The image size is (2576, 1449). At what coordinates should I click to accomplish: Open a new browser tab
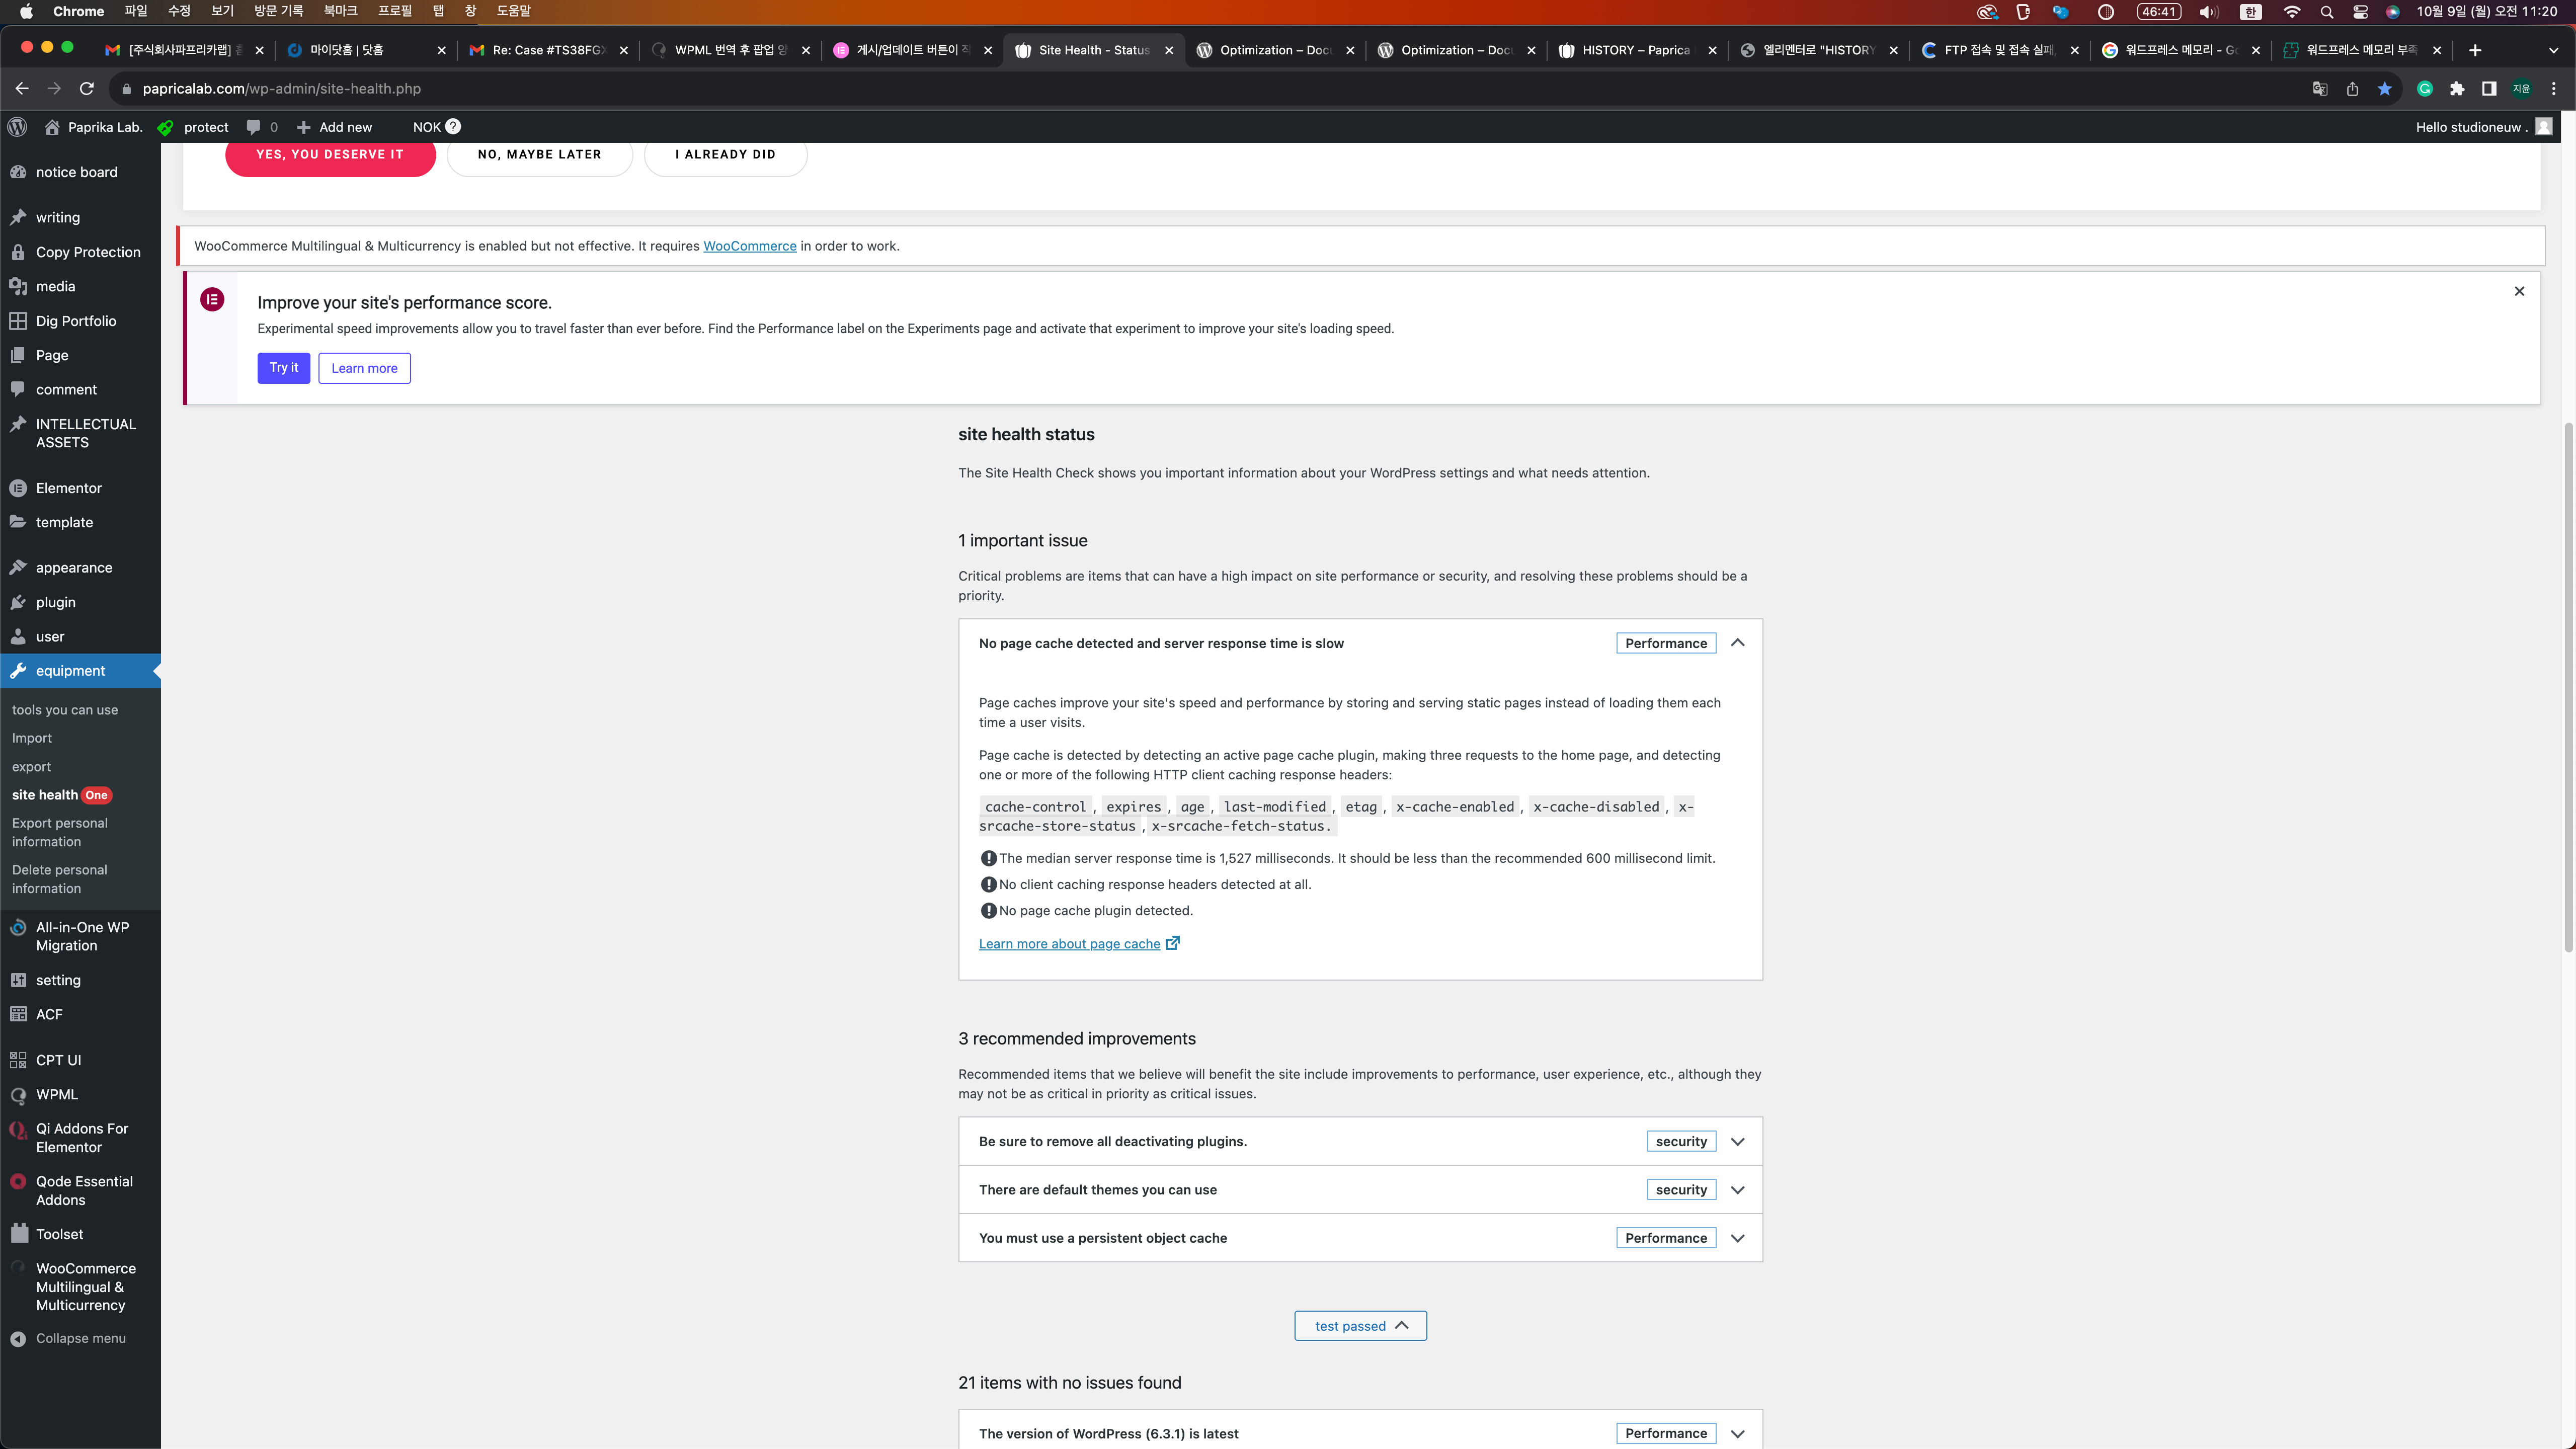(x=2475, y=50)
